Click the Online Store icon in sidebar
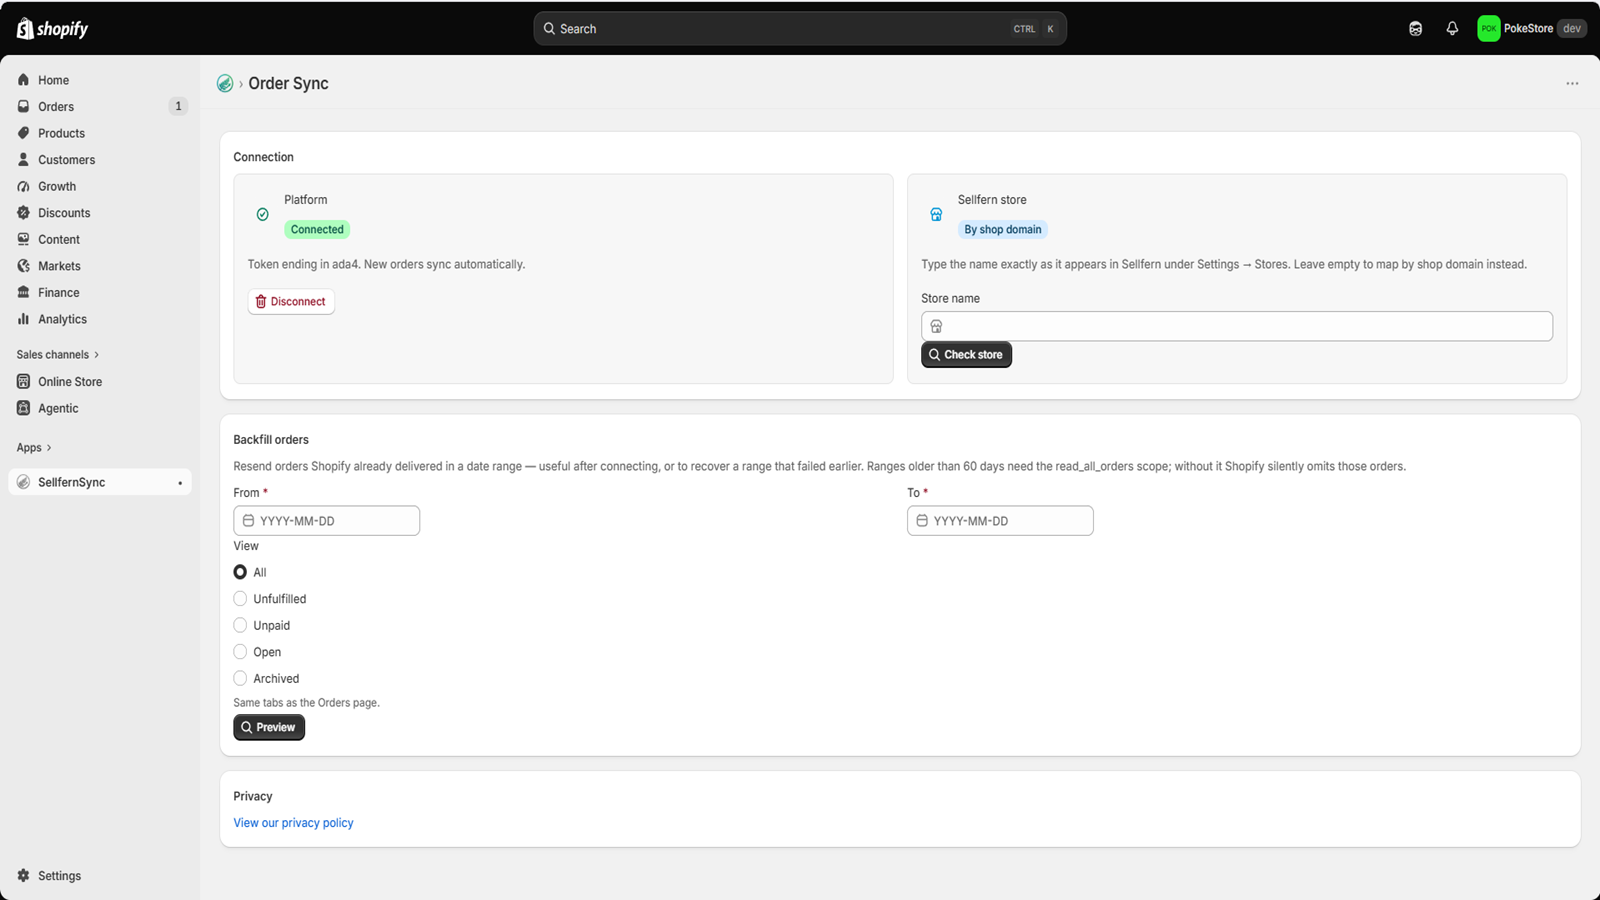This screenshot has height=900, width=1600. [x=24, y=382]
